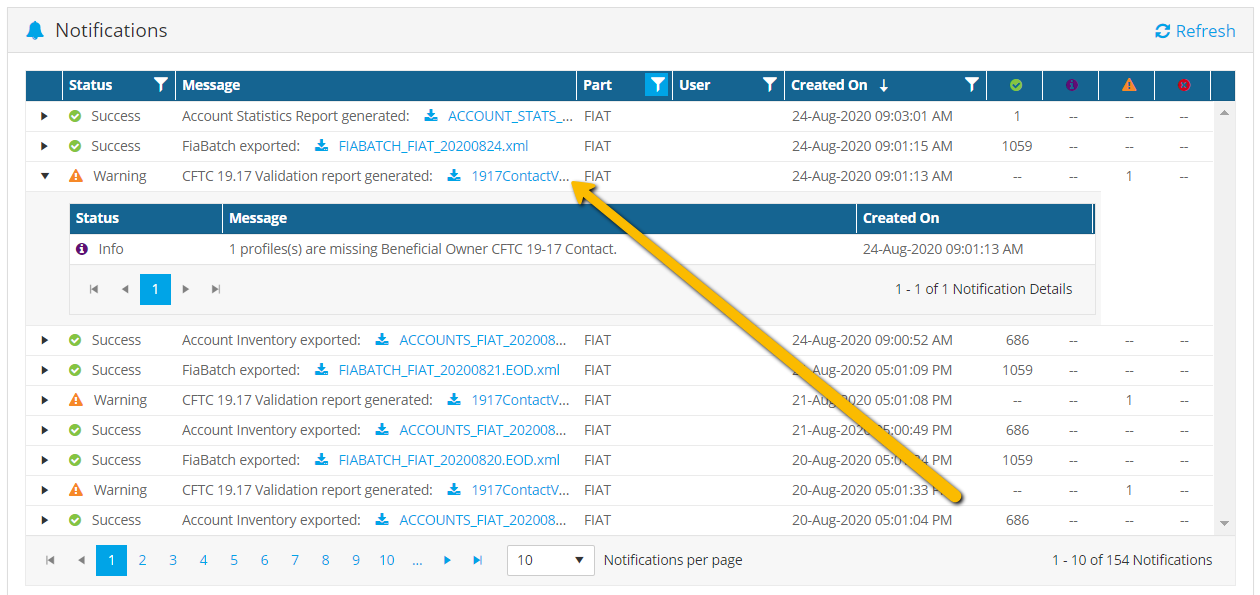Collapse the 24-Aug 09:01:13 AM Warning row

click(44, 176)
